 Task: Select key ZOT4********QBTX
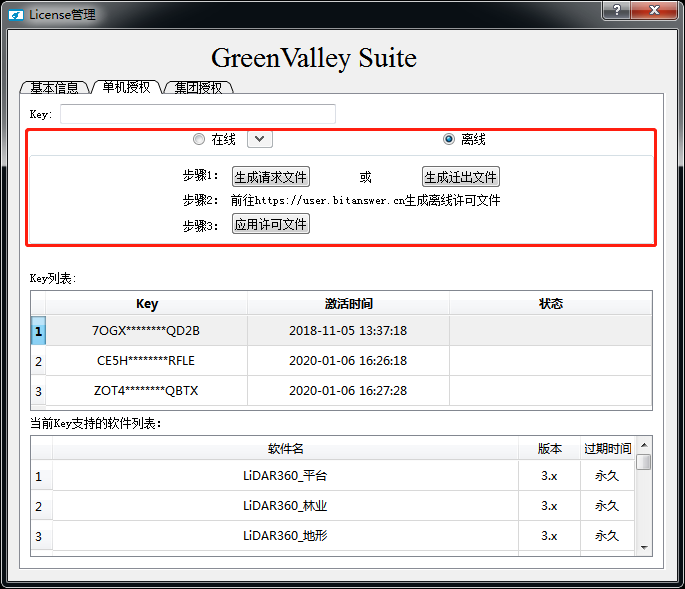(146, 391)
